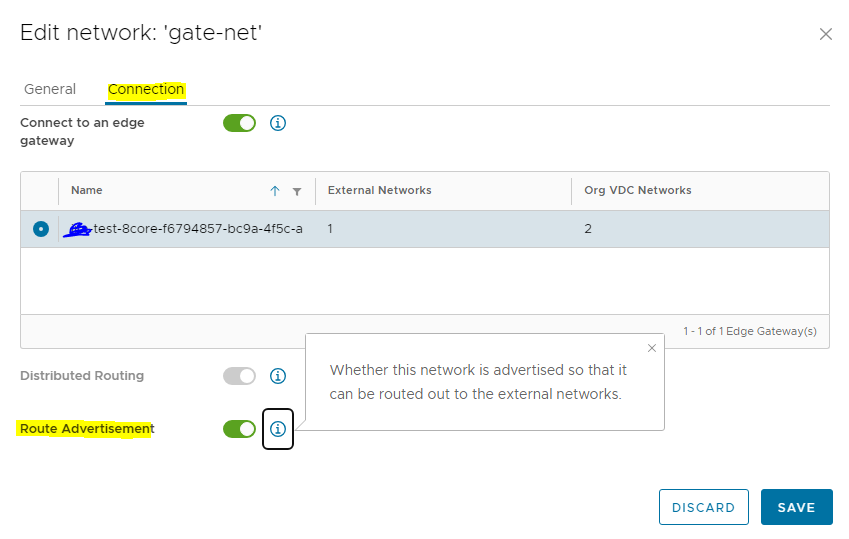This screenshot has height=539, width=849.
Task: Close the Edit network dialog
Action: (826, 34)
